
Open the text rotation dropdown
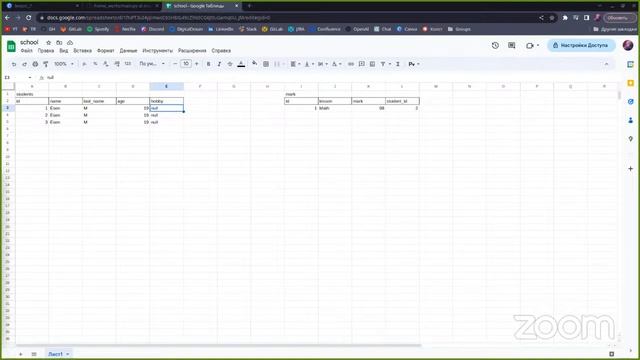pyautogui.click(x=336, y=64)
